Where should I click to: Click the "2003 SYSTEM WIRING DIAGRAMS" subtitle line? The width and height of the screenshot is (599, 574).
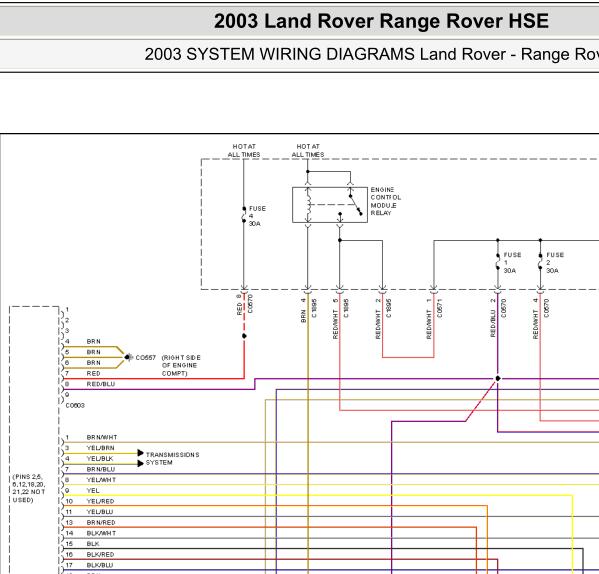tap(371, 54)
